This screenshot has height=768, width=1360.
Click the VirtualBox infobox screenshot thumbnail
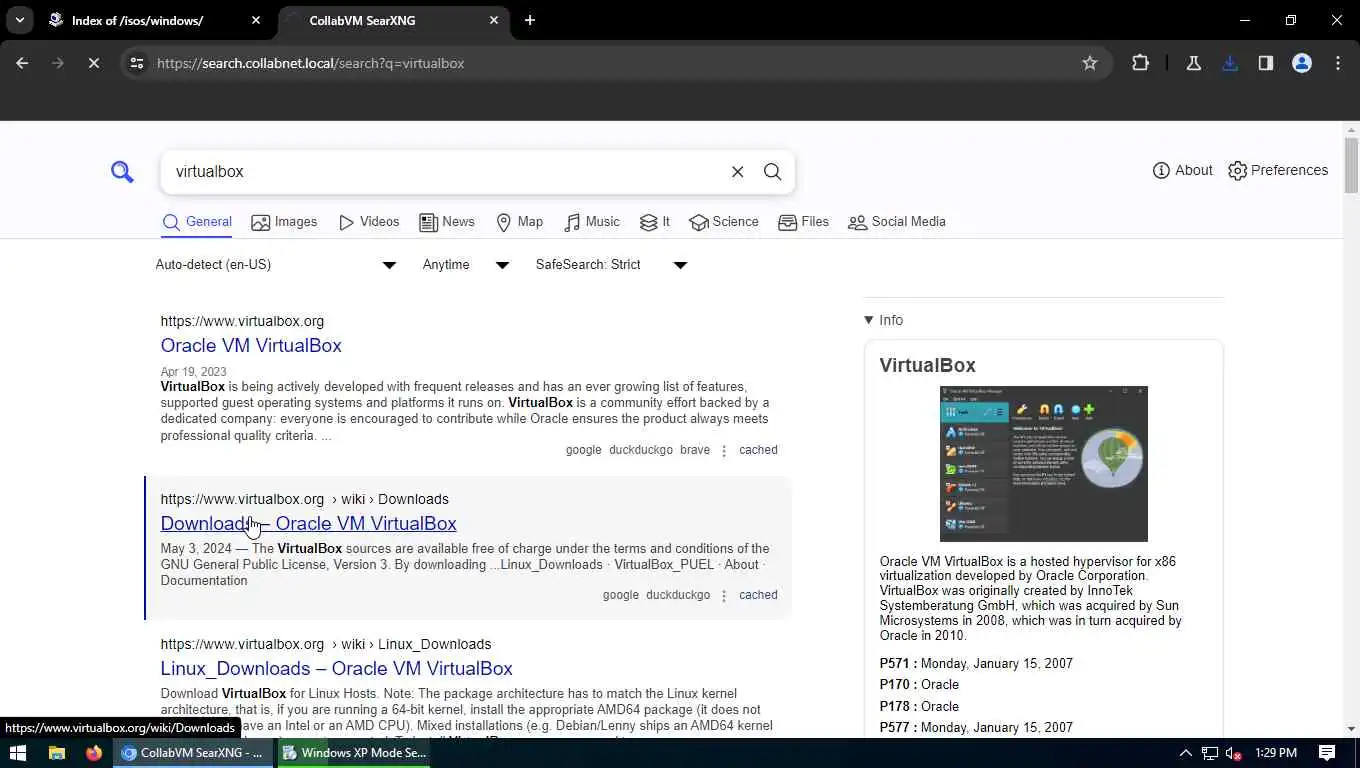click(x=1043, y=464)
